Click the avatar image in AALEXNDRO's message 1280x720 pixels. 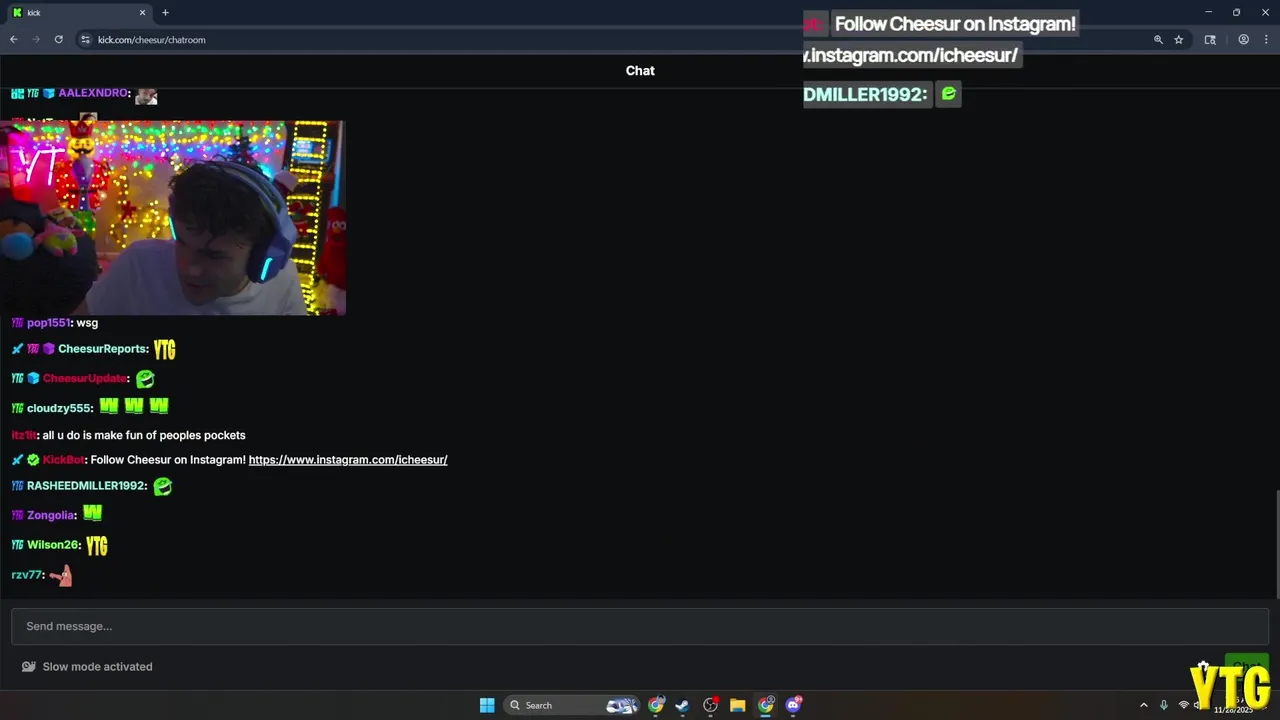coord(146,96)
